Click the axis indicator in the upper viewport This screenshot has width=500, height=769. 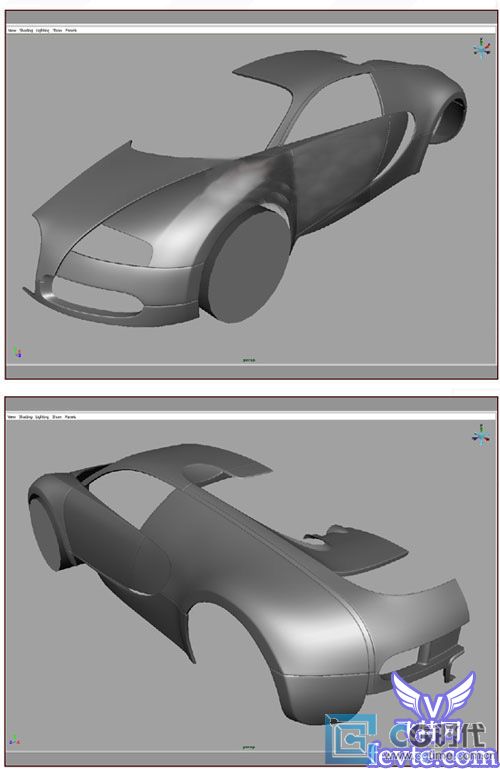18,353
